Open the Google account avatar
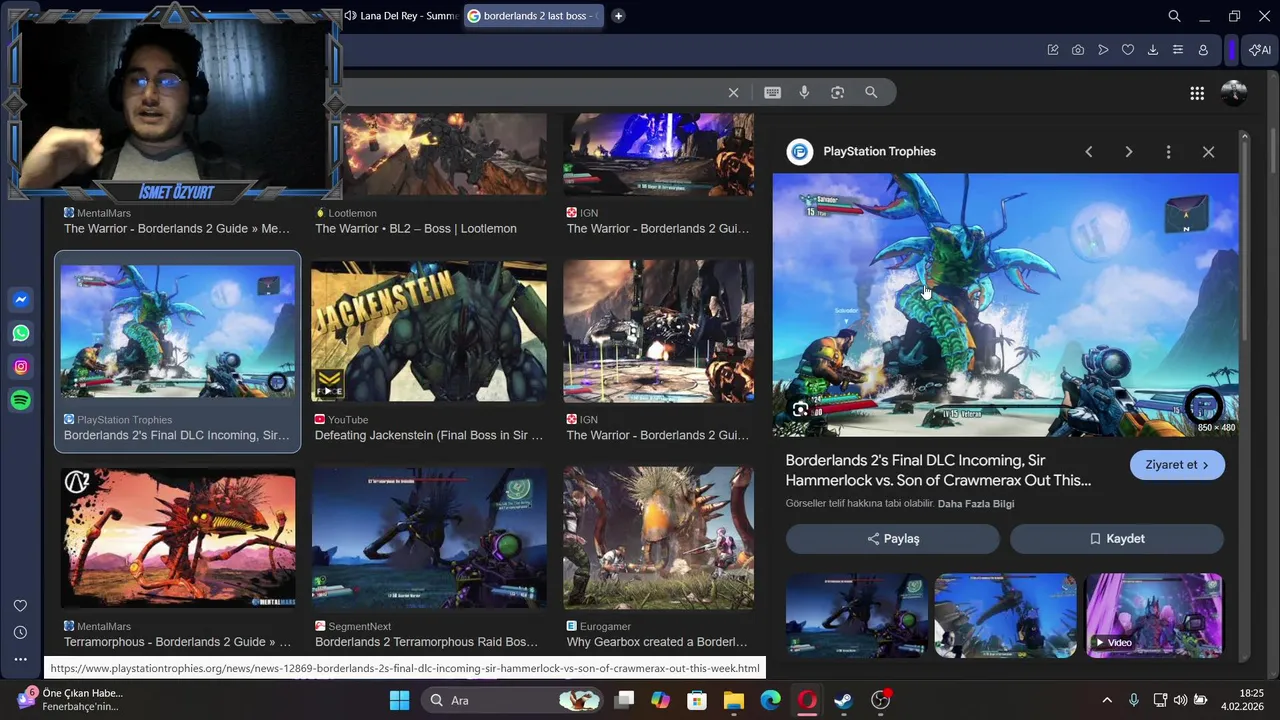 1234,93
